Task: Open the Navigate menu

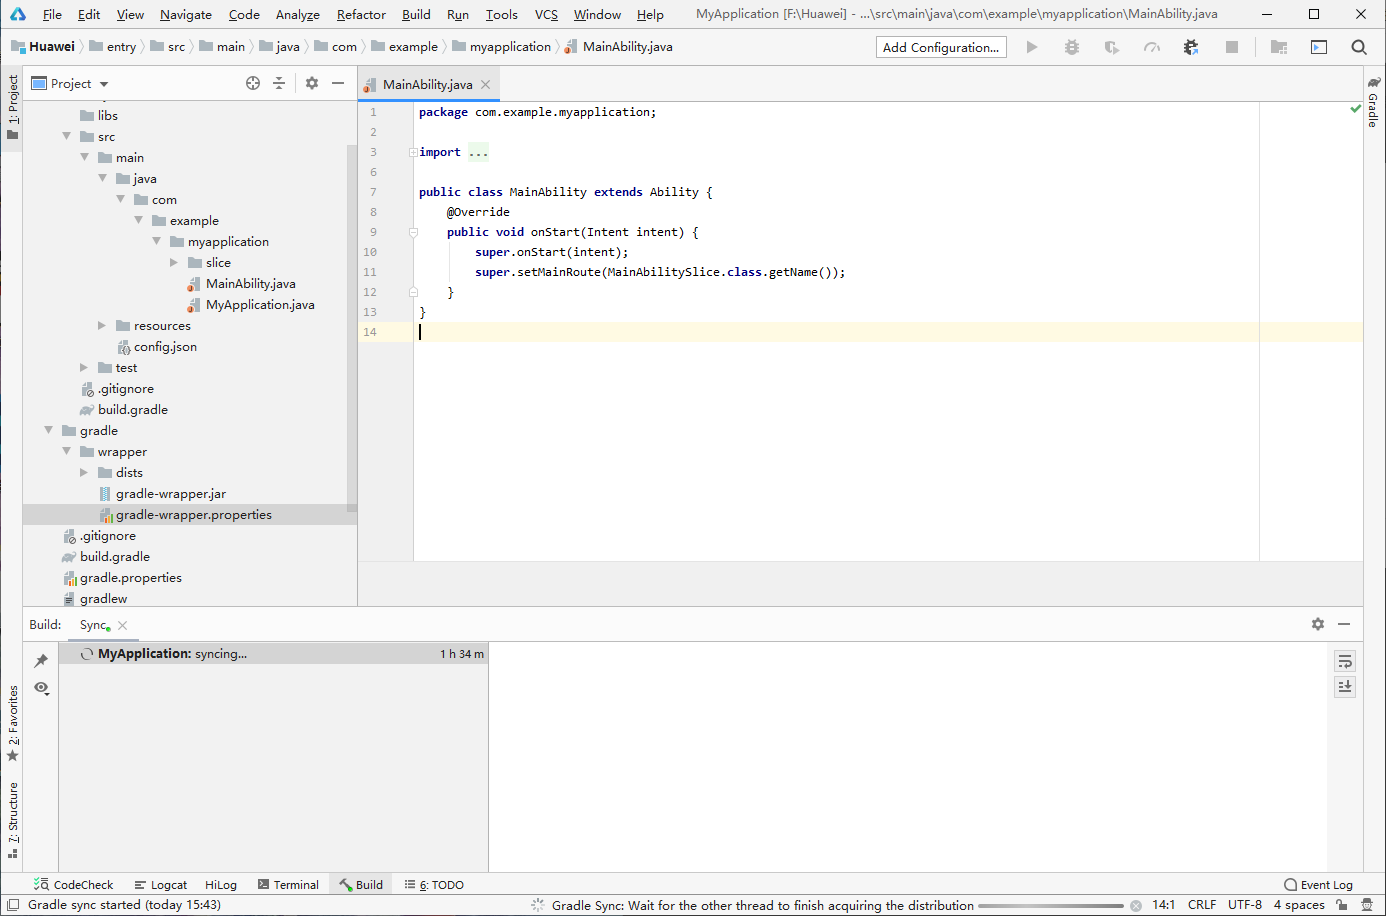Action: pos(185,14)
